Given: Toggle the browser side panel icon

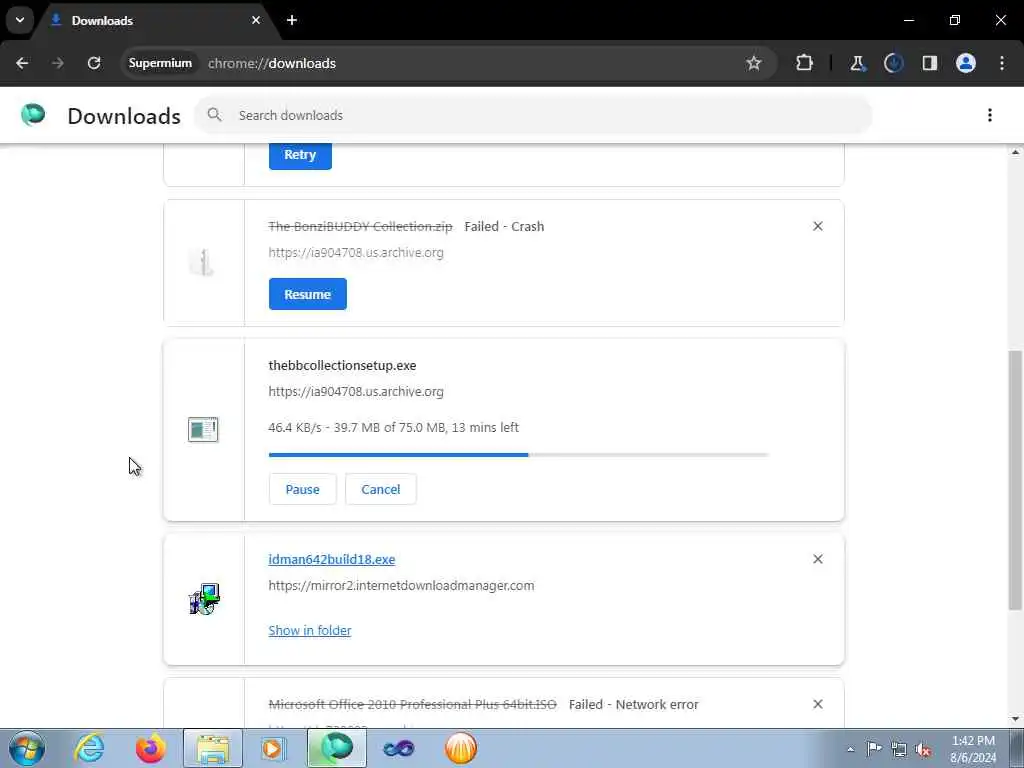Looking at the screenshot, I should pyautogui.click(x=929, y=63).
